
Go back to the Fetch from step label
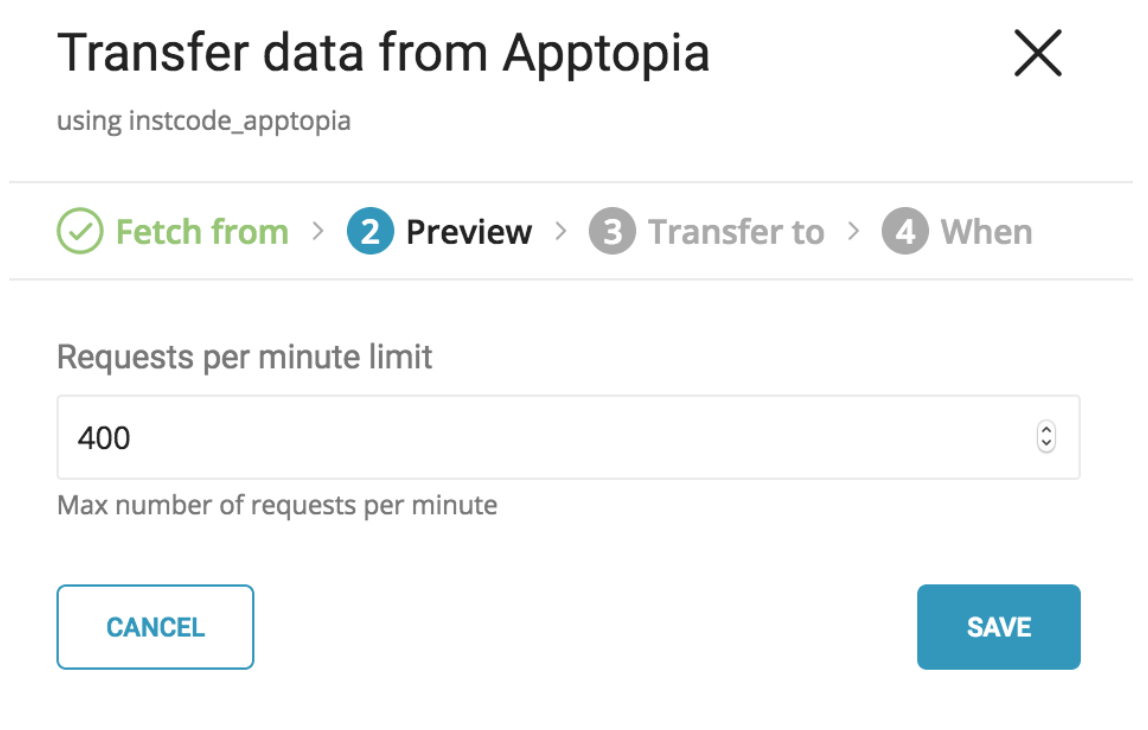pyautogui.click(x=202, y=232)
